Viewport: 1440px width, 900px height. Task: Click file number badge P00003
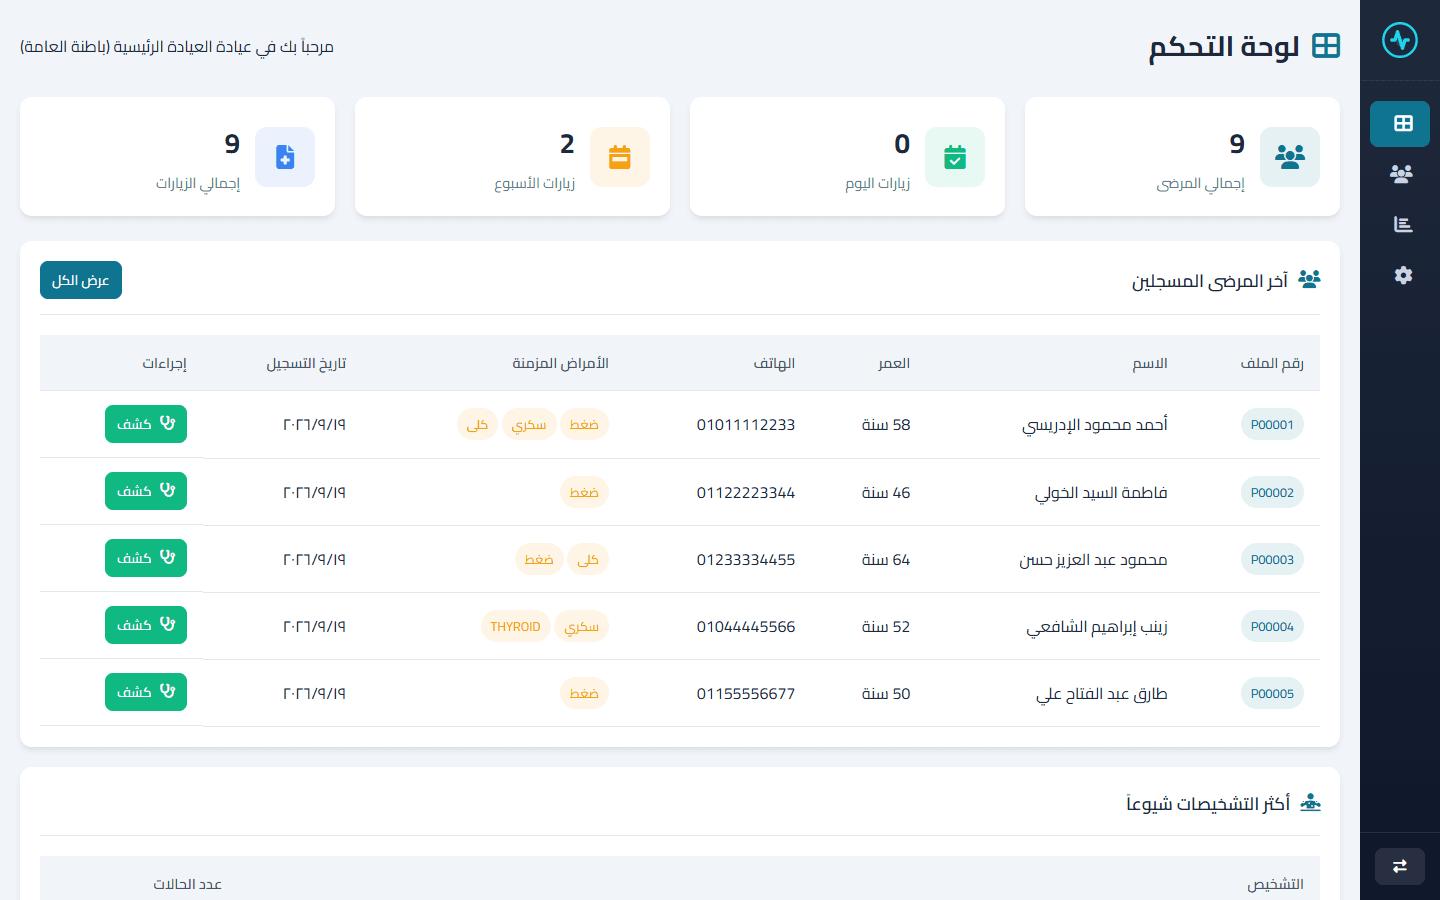pos(1272,559)
